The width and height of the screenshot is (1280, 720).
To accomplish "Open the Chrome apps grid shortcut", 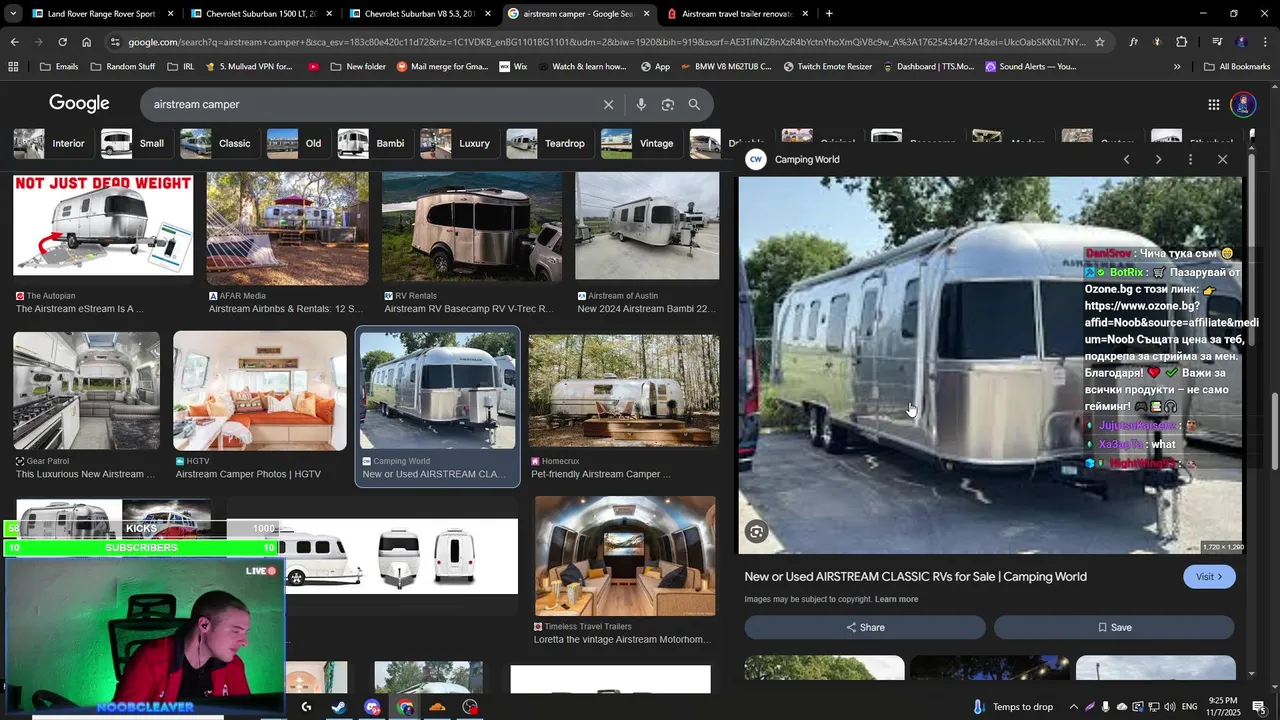I will 13,66.
